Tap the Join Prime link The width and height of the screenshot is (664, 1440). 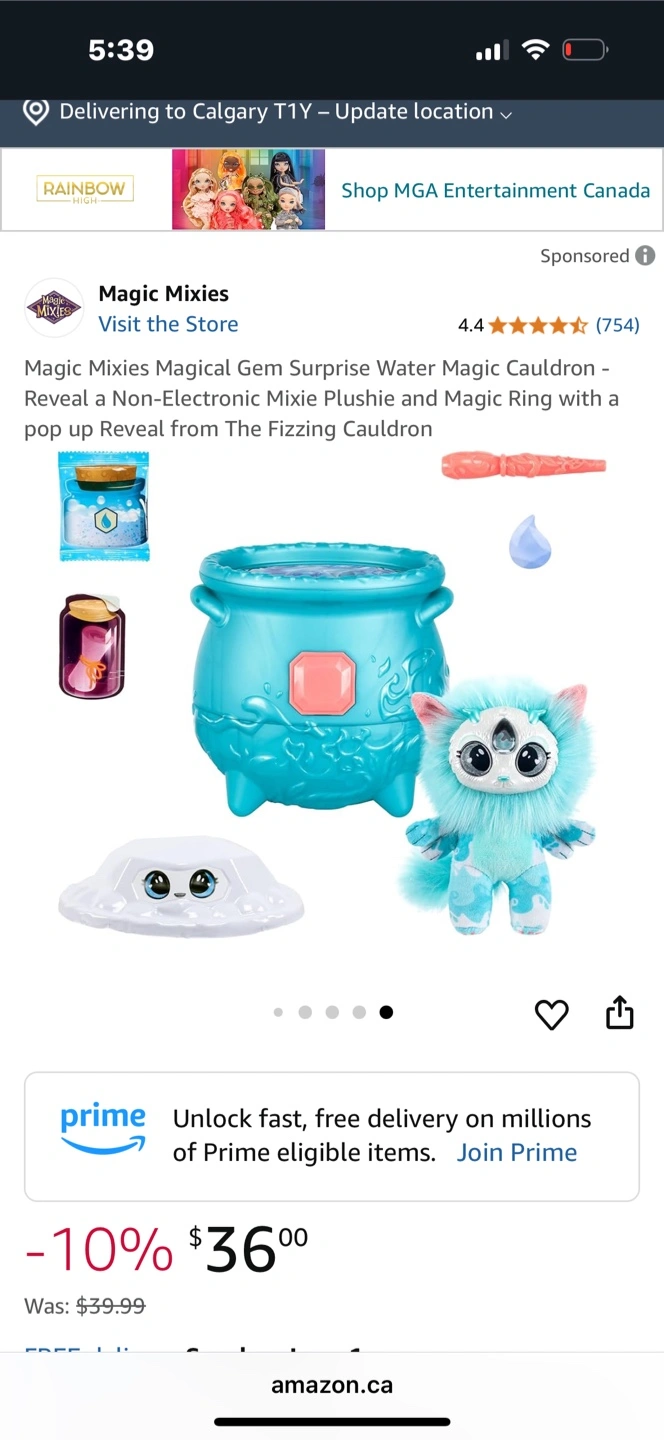pos(517,1152)
